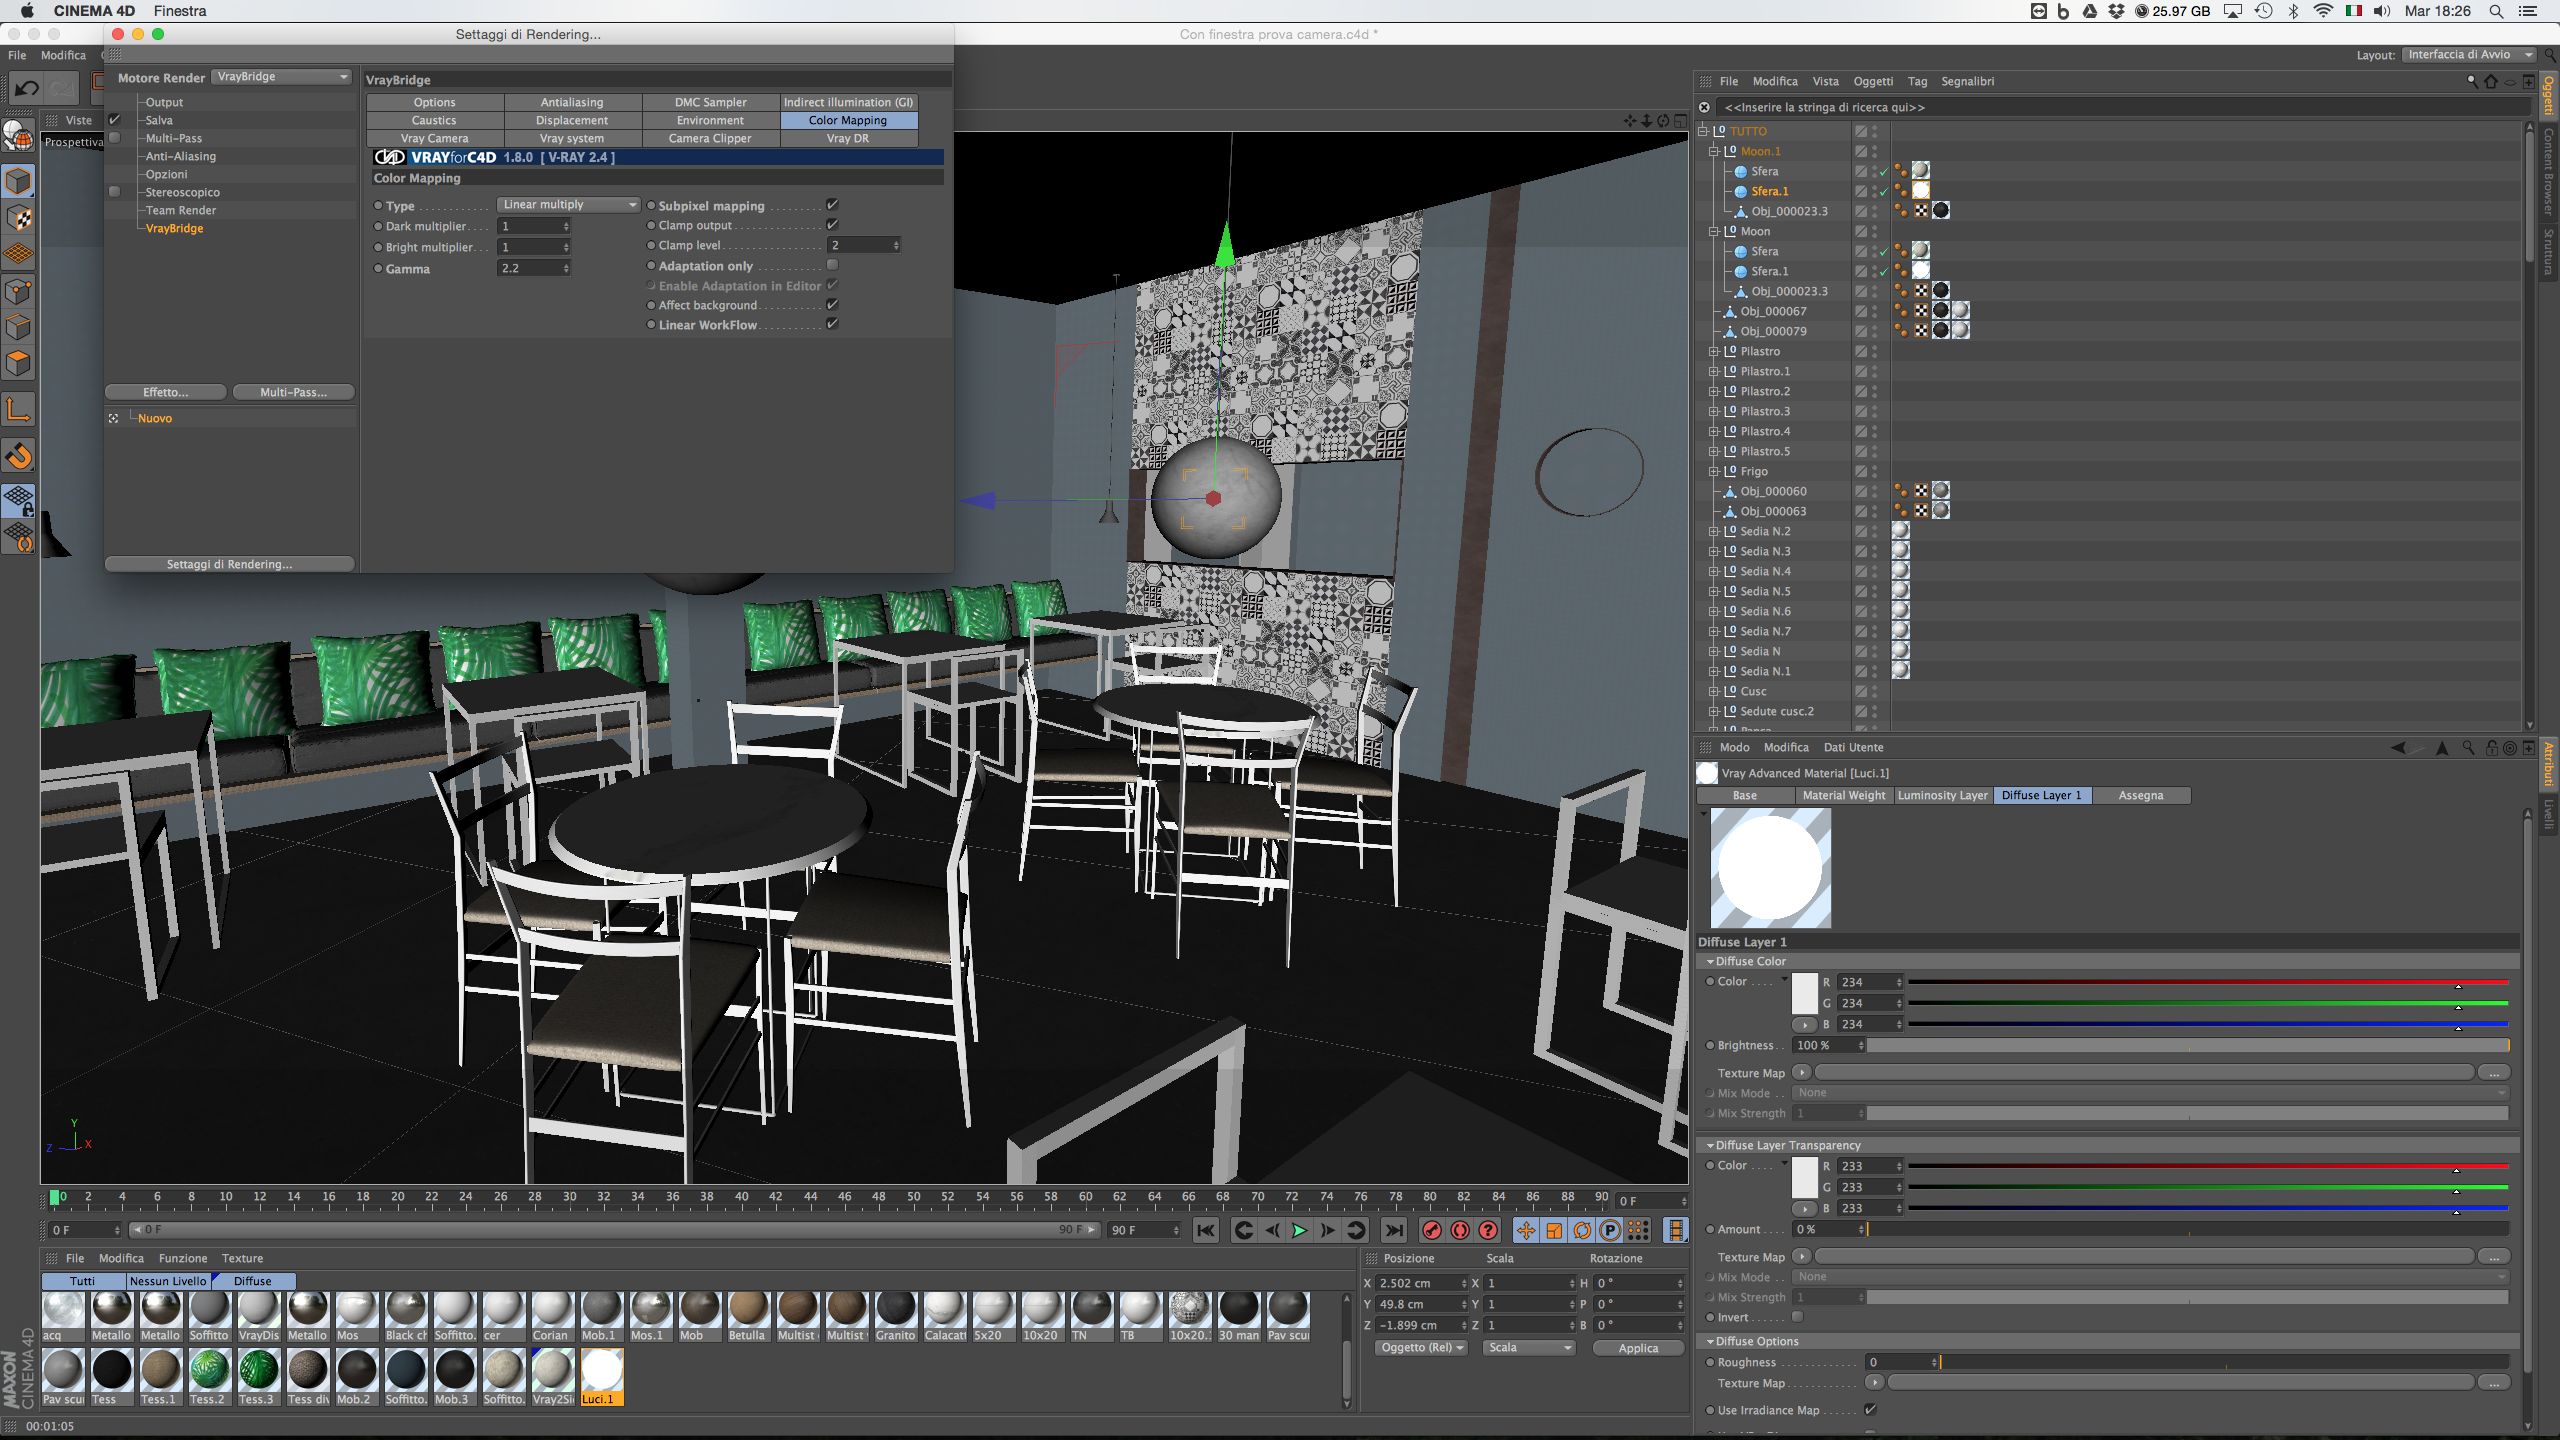This screenshot has width=2560, height=1440.
Task: Open the Motore Render VrayBridge dropdown
Action: (282, 77)
